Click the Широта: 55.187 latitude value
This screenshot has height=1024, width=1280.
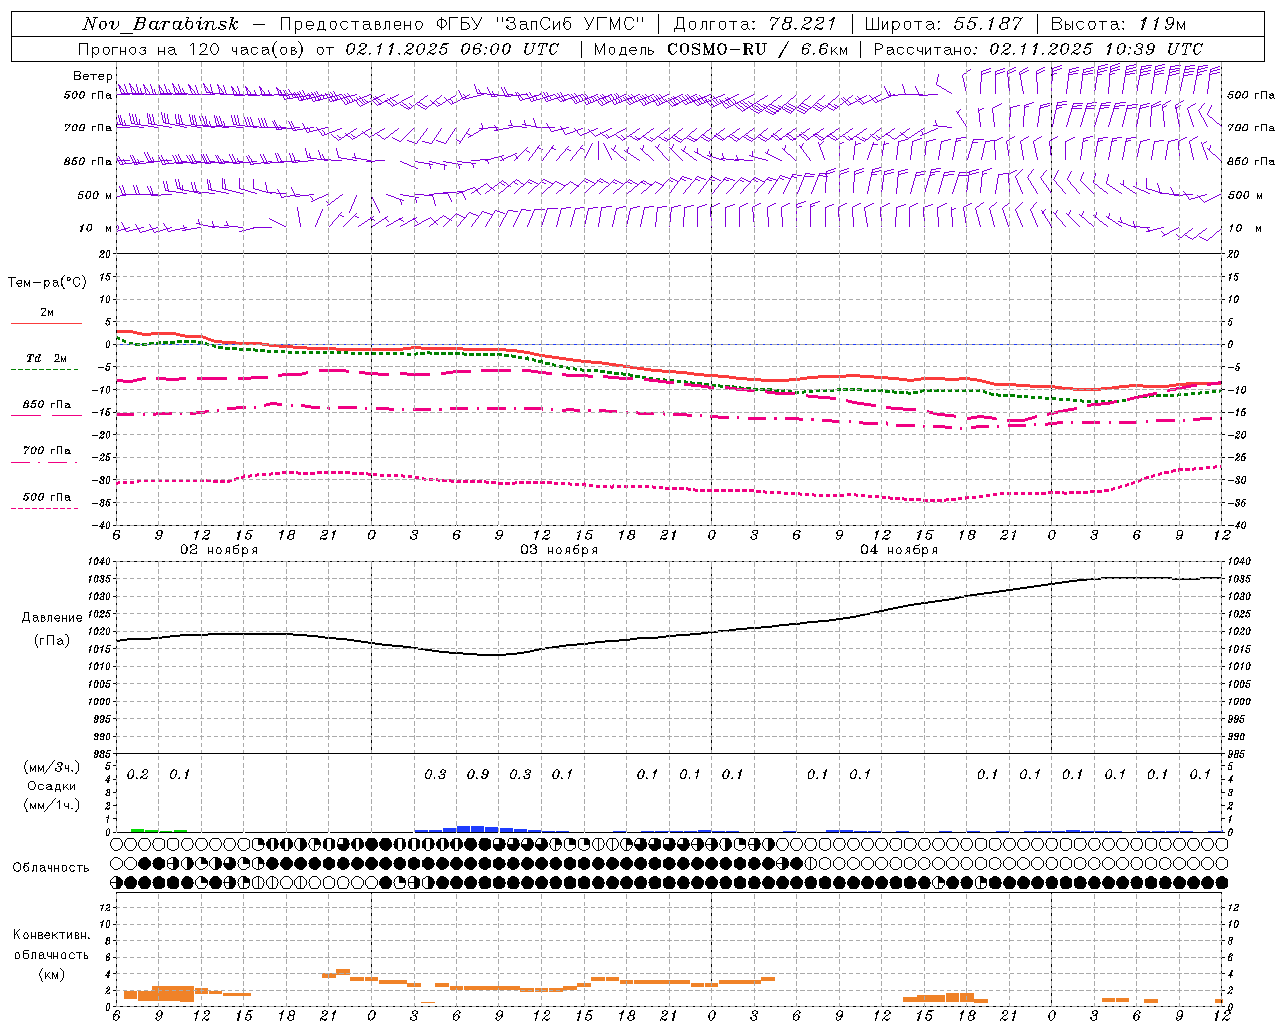click(943, 24)
